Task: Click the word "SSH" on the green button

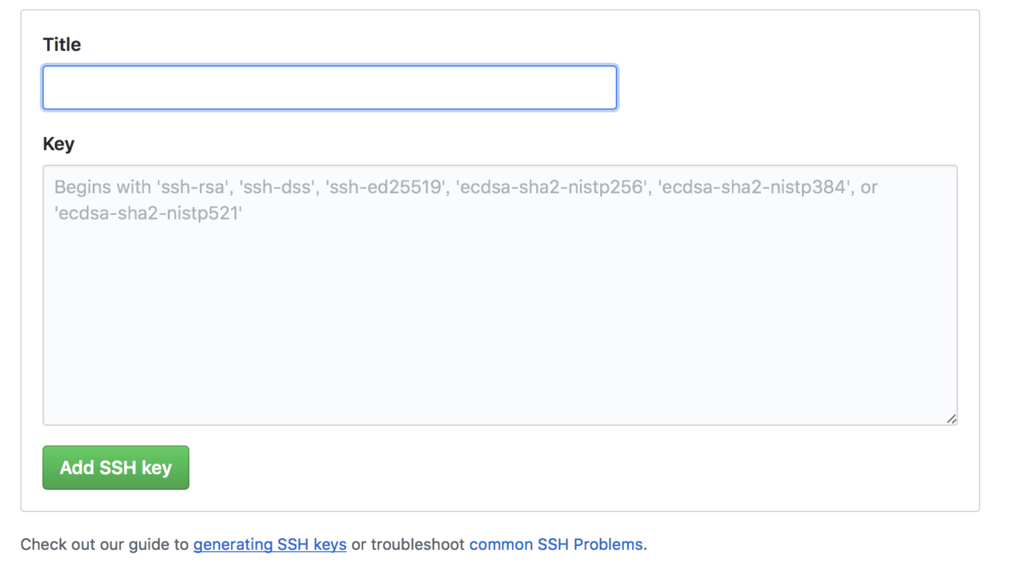Action: 119,468
